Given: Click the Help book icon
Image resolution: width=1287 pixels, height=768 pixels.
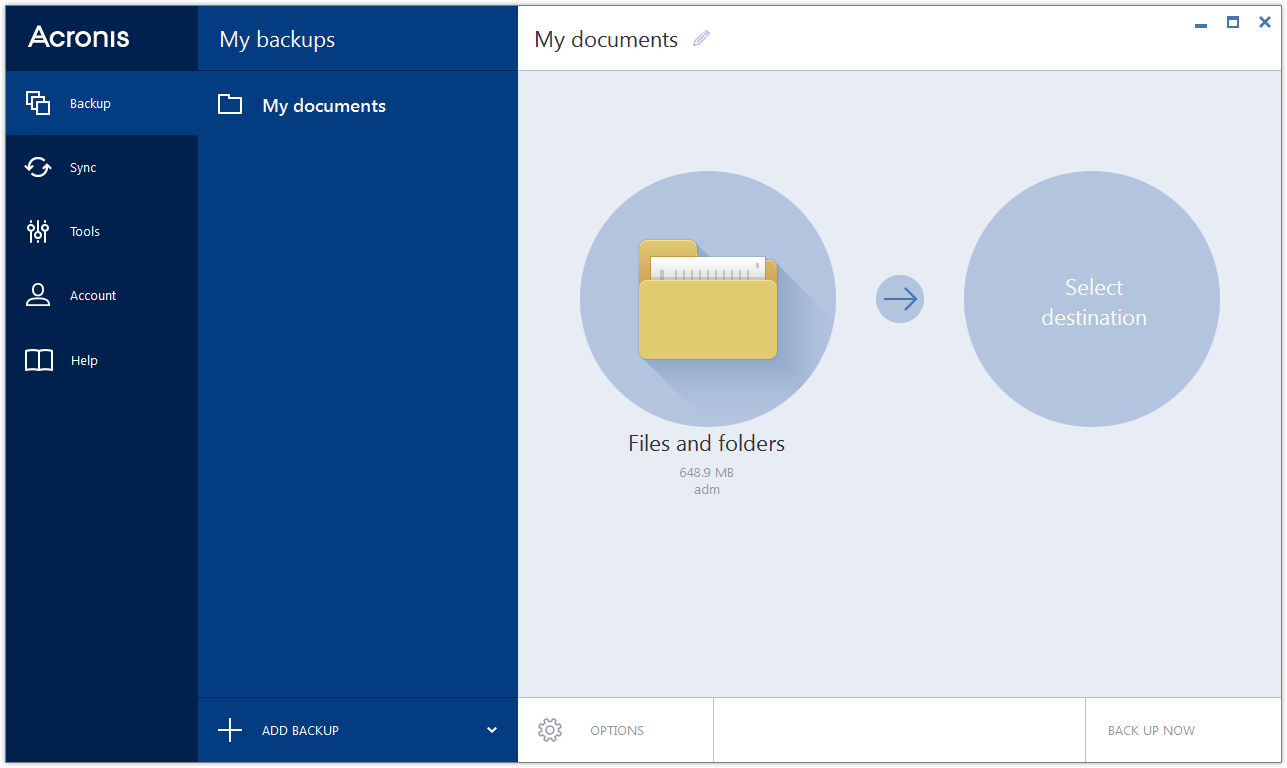Looking at the screenshot, I should click(x=38, y=360).
